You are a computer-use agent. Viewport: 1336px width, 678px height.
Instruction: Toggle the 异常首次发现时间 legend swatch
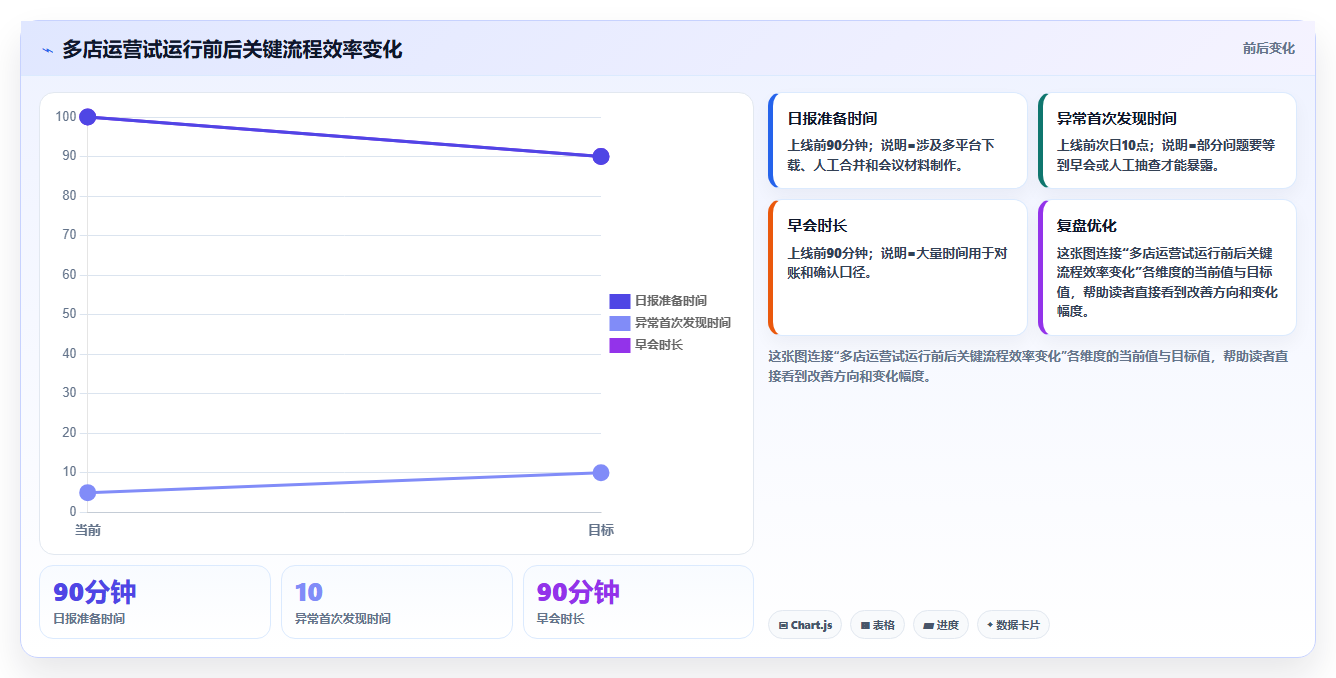[619, 323]
